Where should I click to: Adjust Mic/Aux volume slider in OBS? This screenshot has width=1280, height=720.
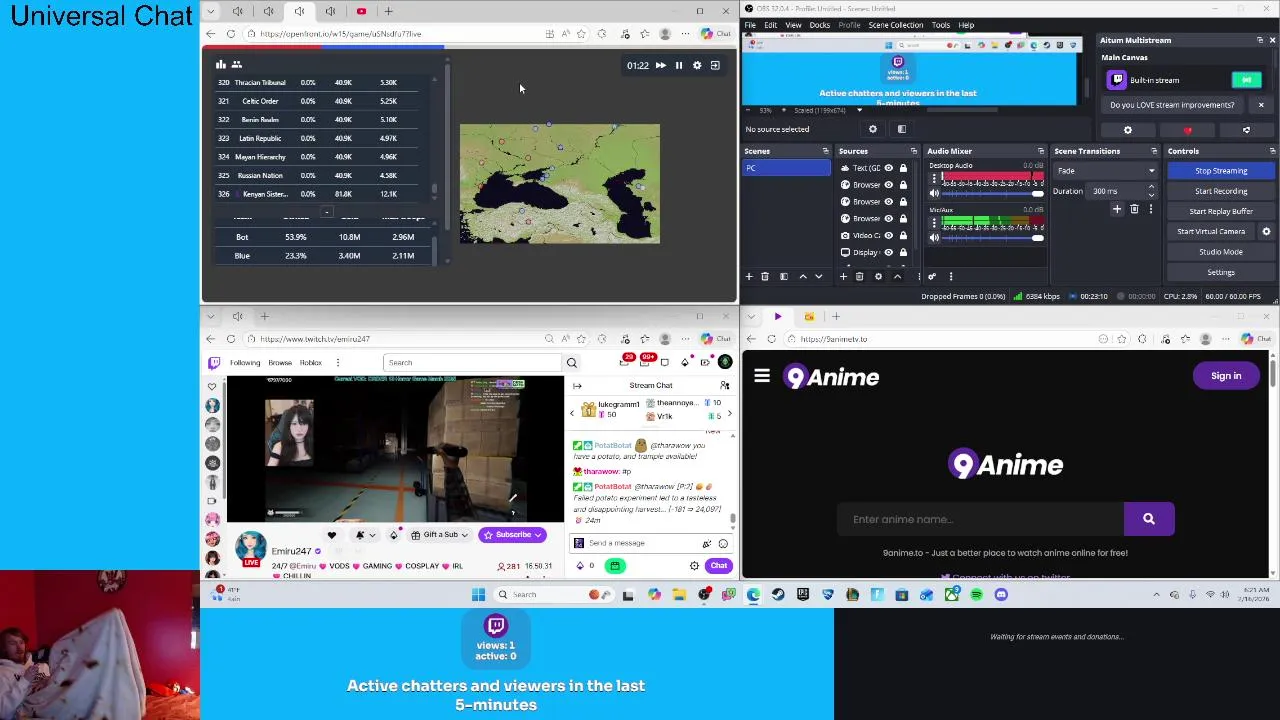click(993, 237)
